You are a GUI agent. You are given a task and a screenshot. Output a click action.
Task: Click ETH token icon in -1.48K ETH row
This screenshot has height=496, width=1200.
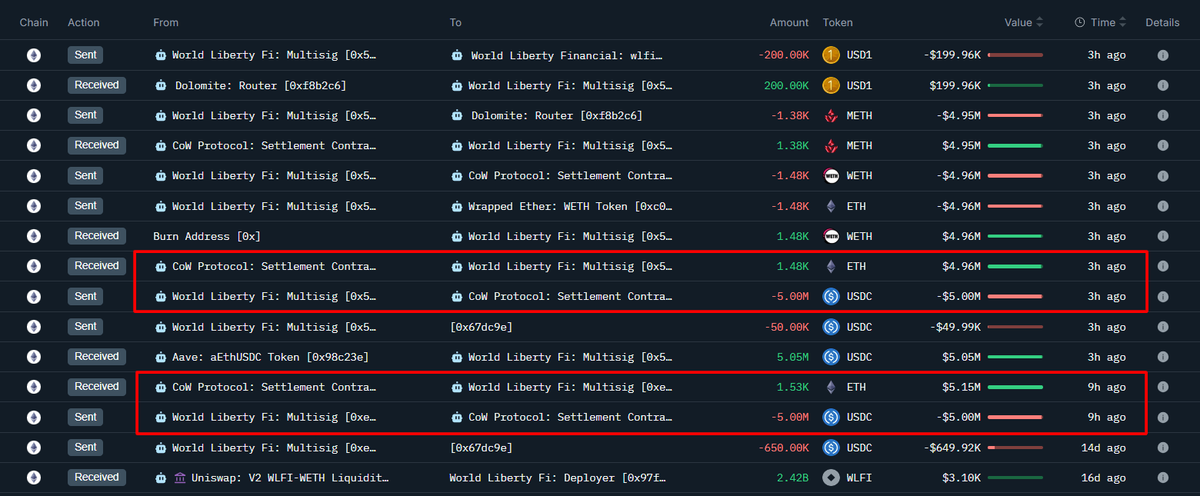pos(831,207)
